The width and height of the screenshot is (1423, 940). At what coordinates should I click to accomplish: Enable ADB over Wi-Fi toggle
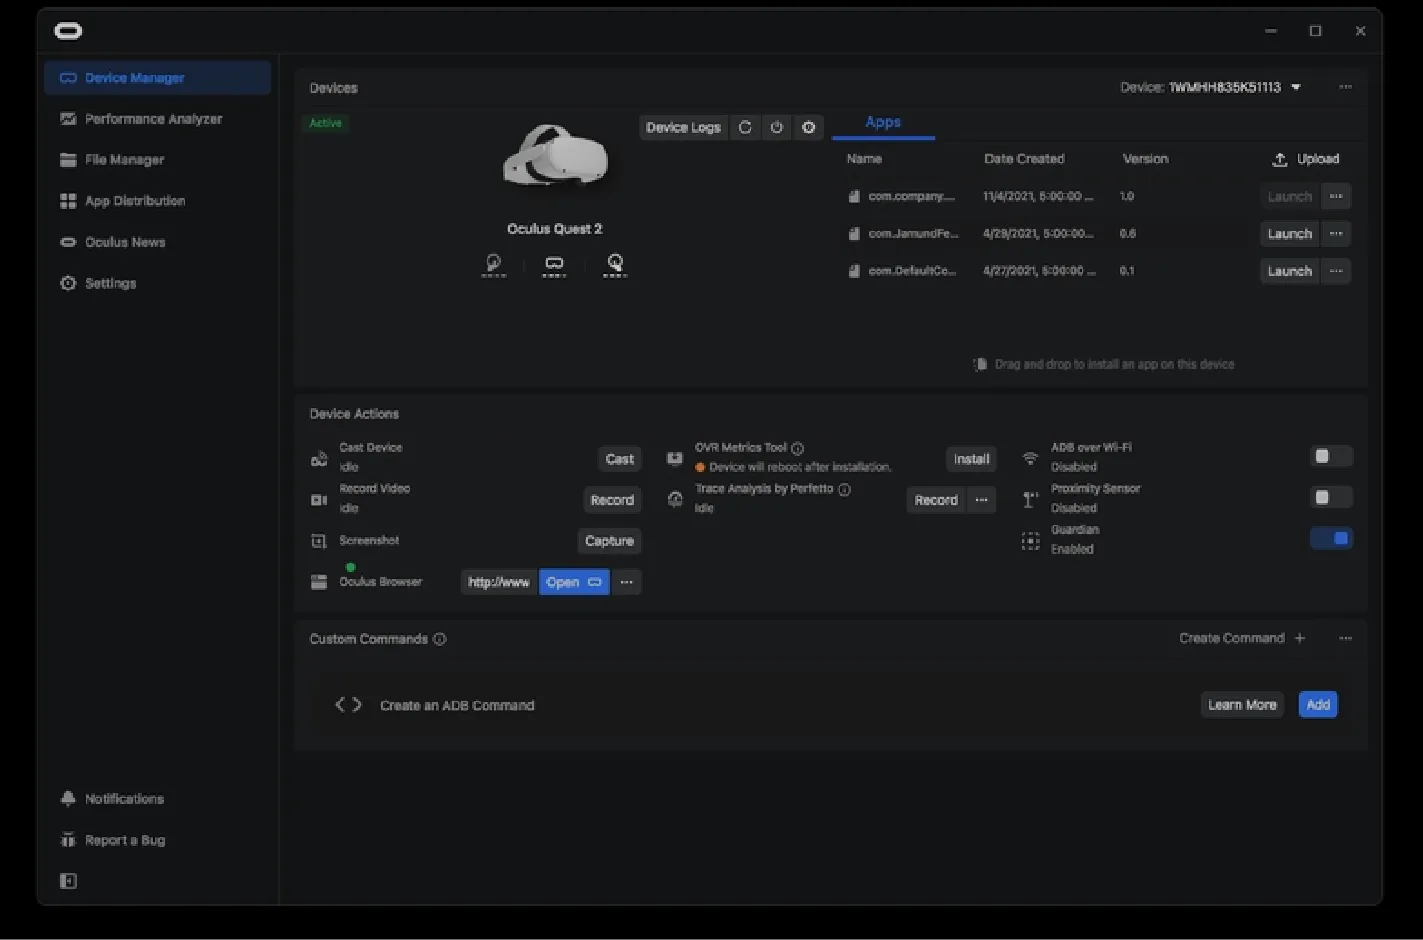point(1330,457)
